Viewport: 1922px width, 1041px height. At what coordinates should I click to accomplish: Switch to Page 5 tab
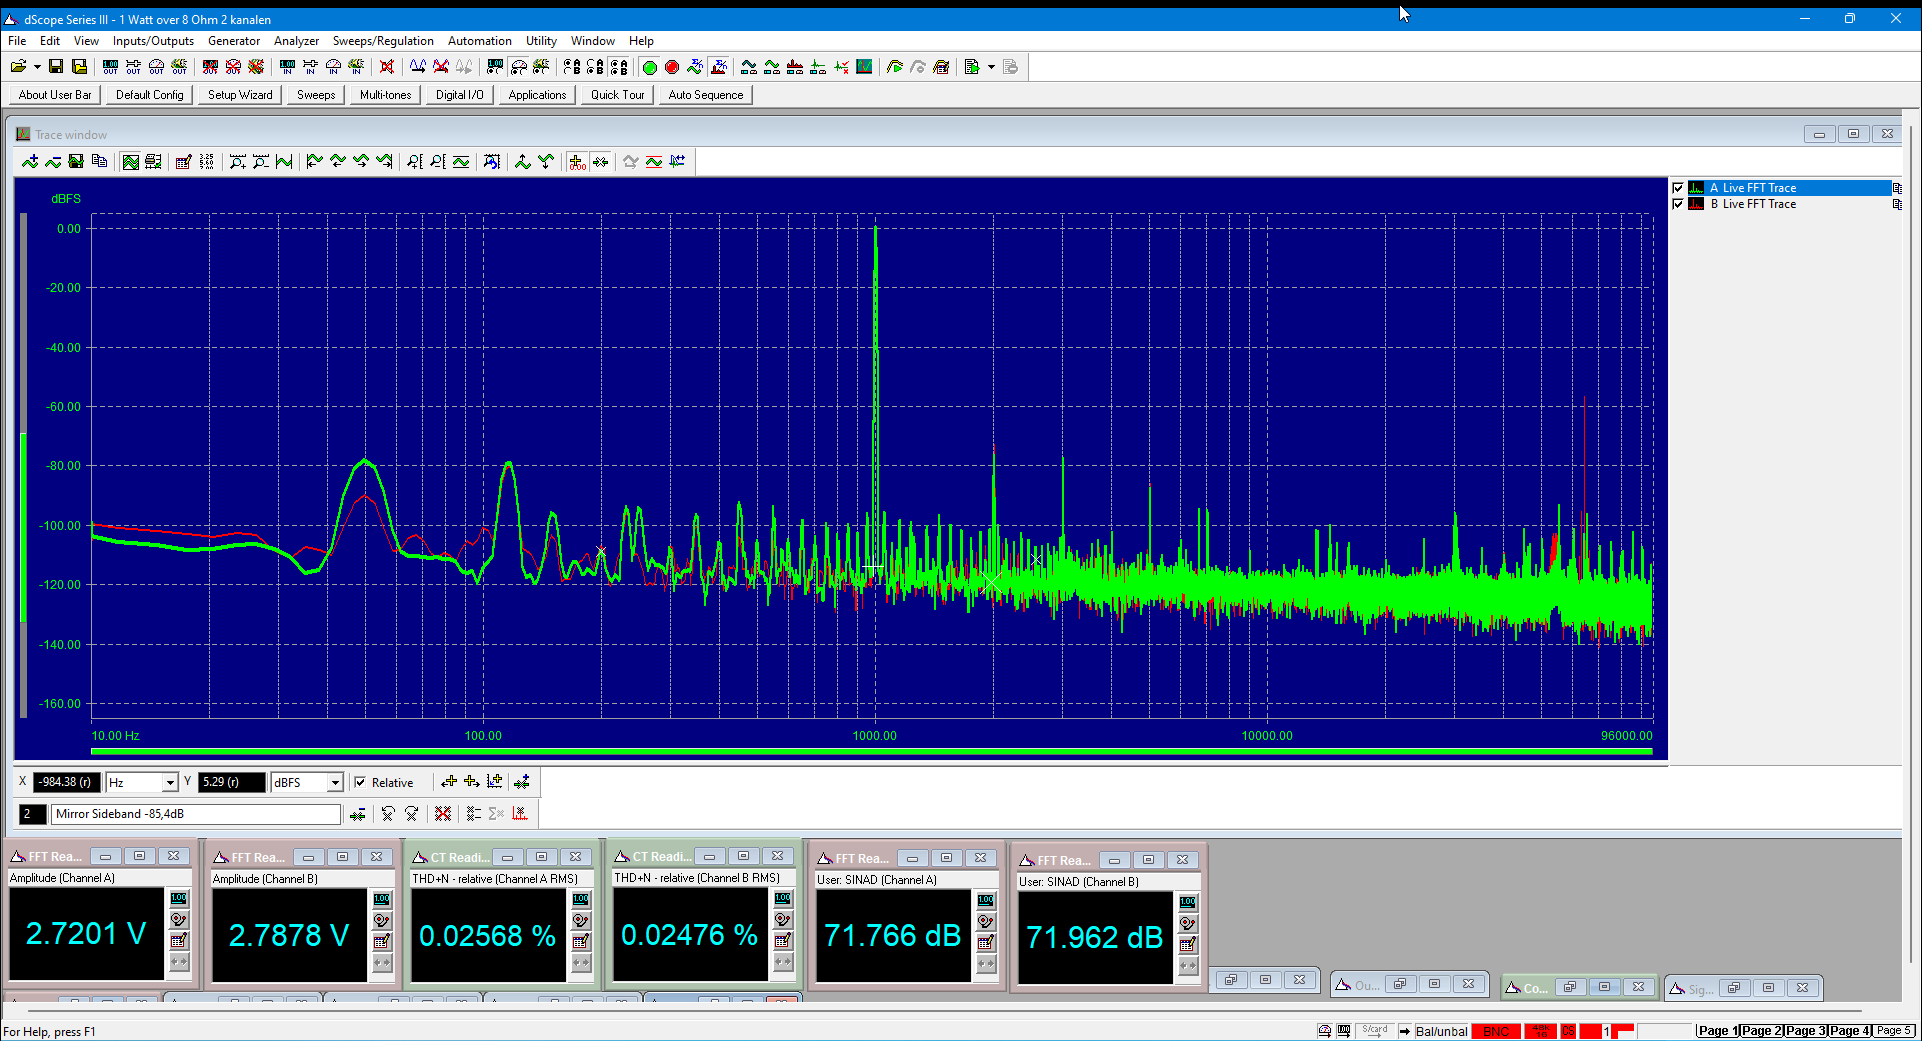(1893, 1031)
